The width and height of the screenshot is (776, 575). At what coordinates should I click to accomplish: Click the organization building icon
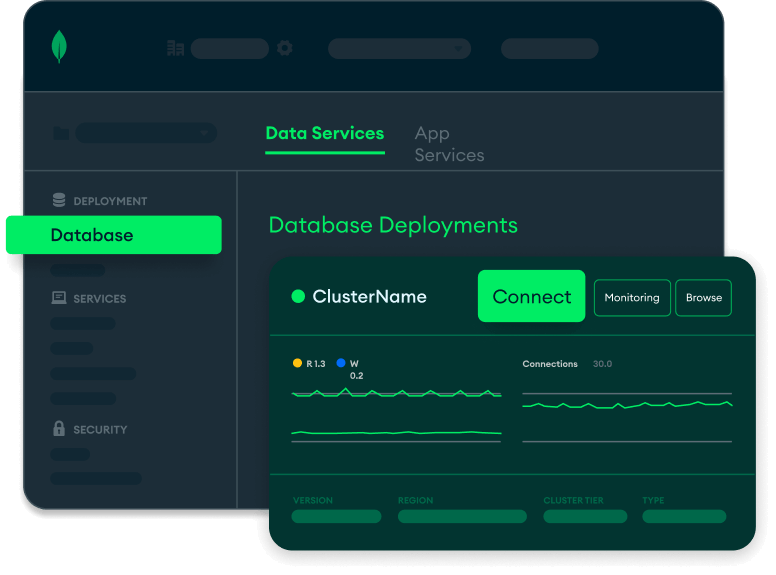175,48
